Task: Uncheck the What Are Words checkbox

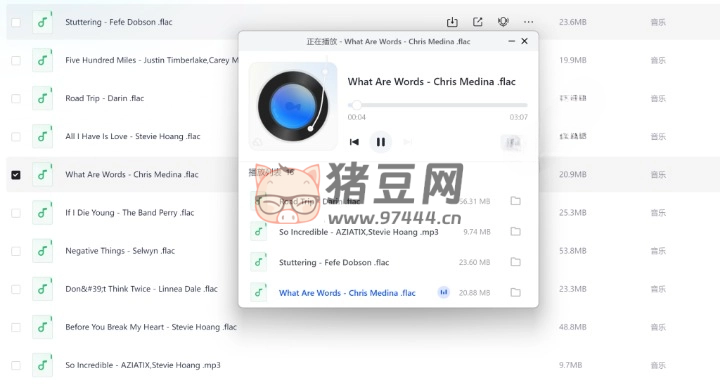Action: (16, 175)
